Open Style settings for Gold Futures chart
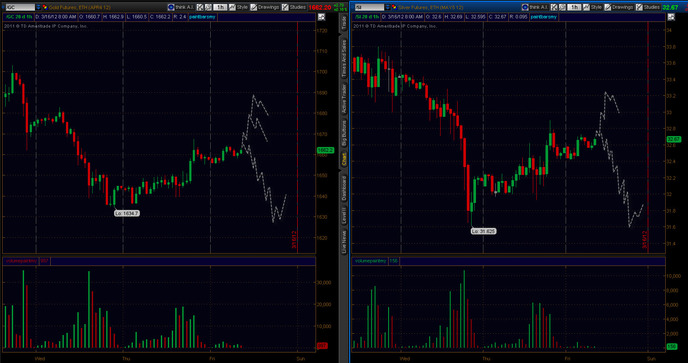 click(x=238, y=7)
